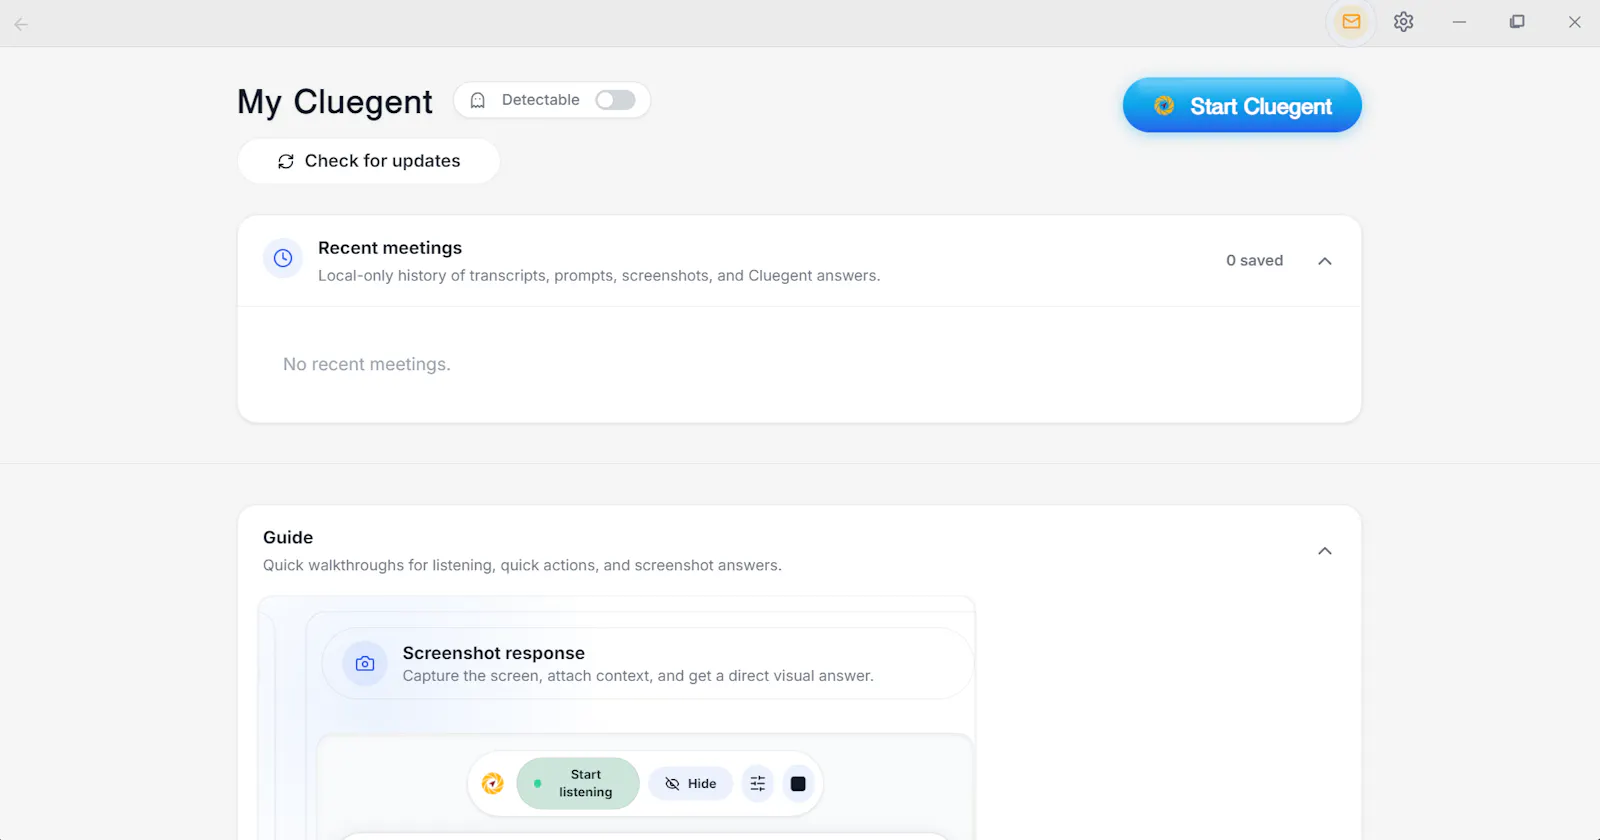Image resolution: width=1600 pixels, height=840 pixels.
Task: Click the '0 saved' text
Action: (1254, 261)
